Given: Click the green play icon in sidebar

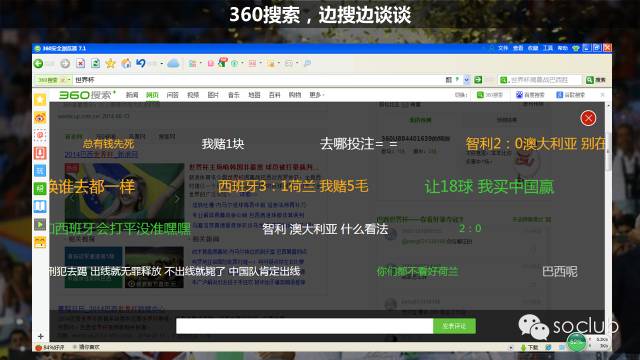Looking at the screenshot, I should coord(40,224).
